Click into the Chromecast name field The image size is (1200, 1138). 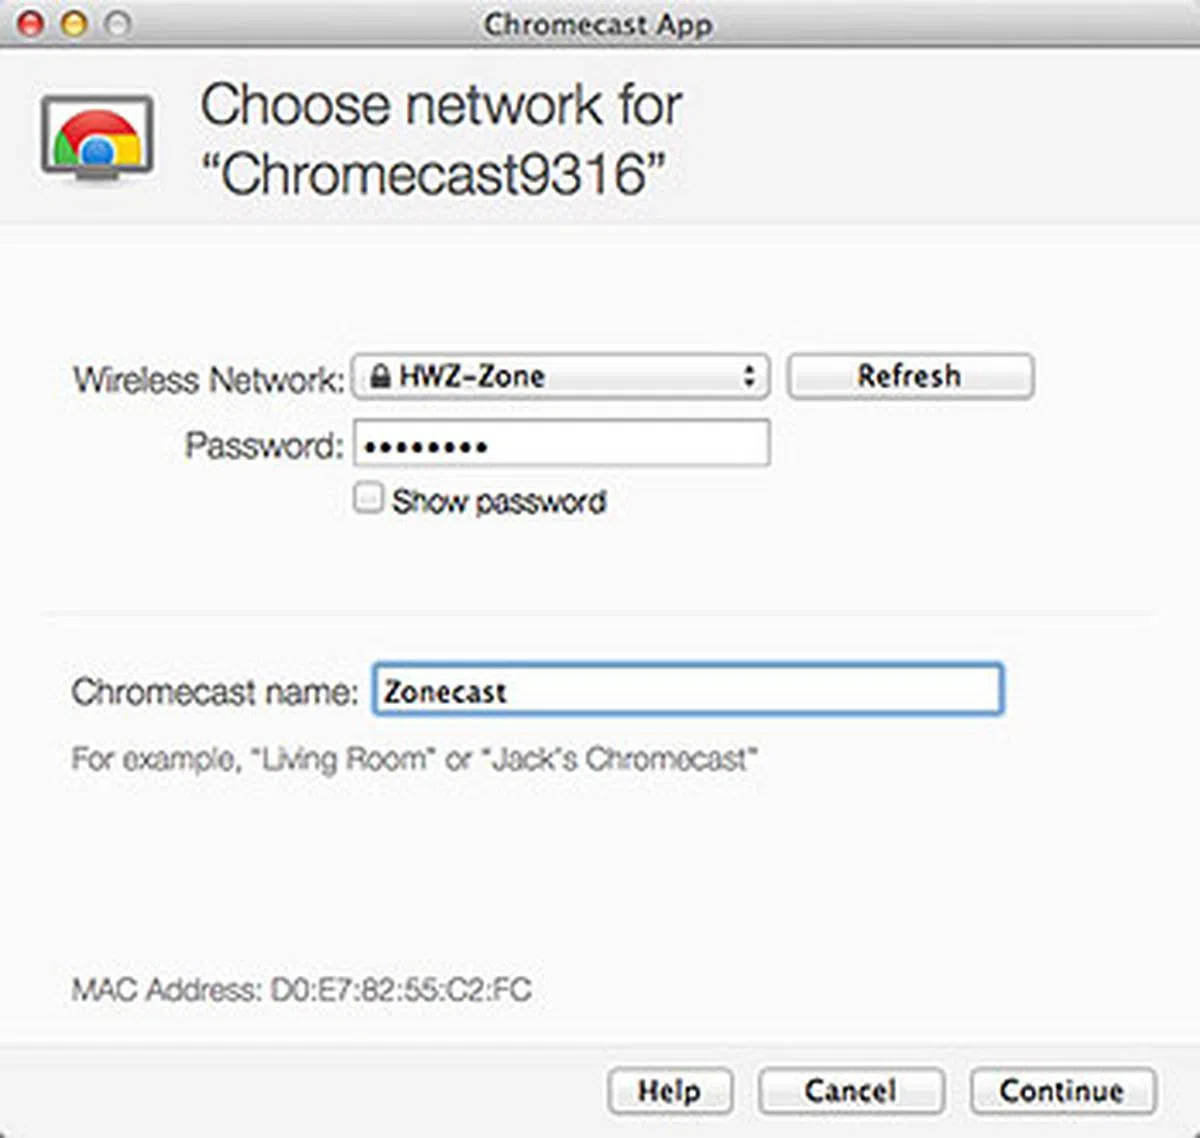688,690
